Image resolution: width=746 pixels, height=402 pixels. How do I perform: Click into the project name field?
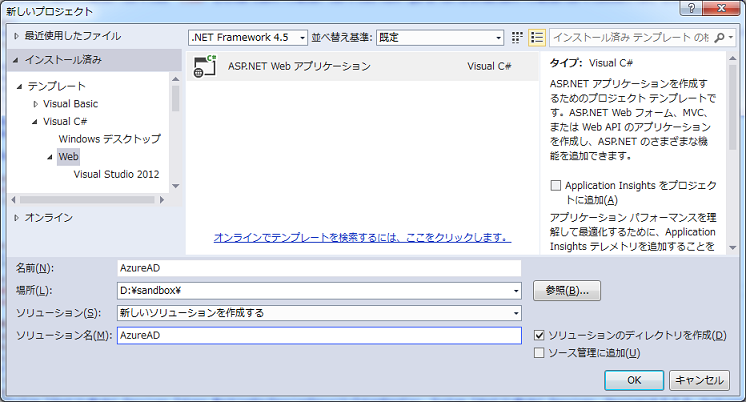[319, 268]
